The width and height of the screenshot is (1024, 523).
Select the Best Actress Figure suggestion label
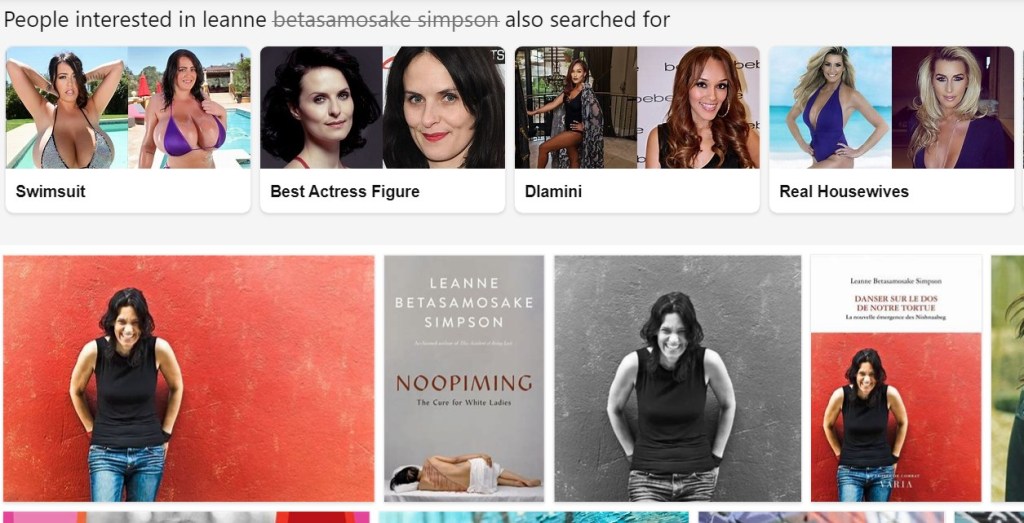click(x=345, y=191)
